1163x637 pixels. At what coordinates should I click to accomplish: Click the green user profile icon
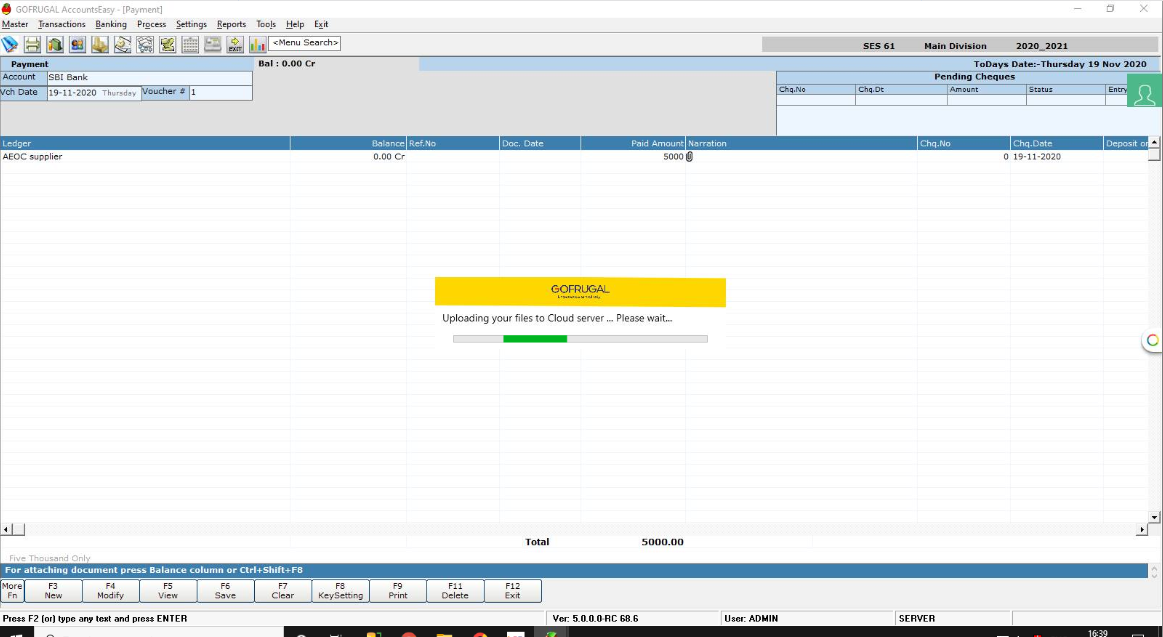point(1144,90)
